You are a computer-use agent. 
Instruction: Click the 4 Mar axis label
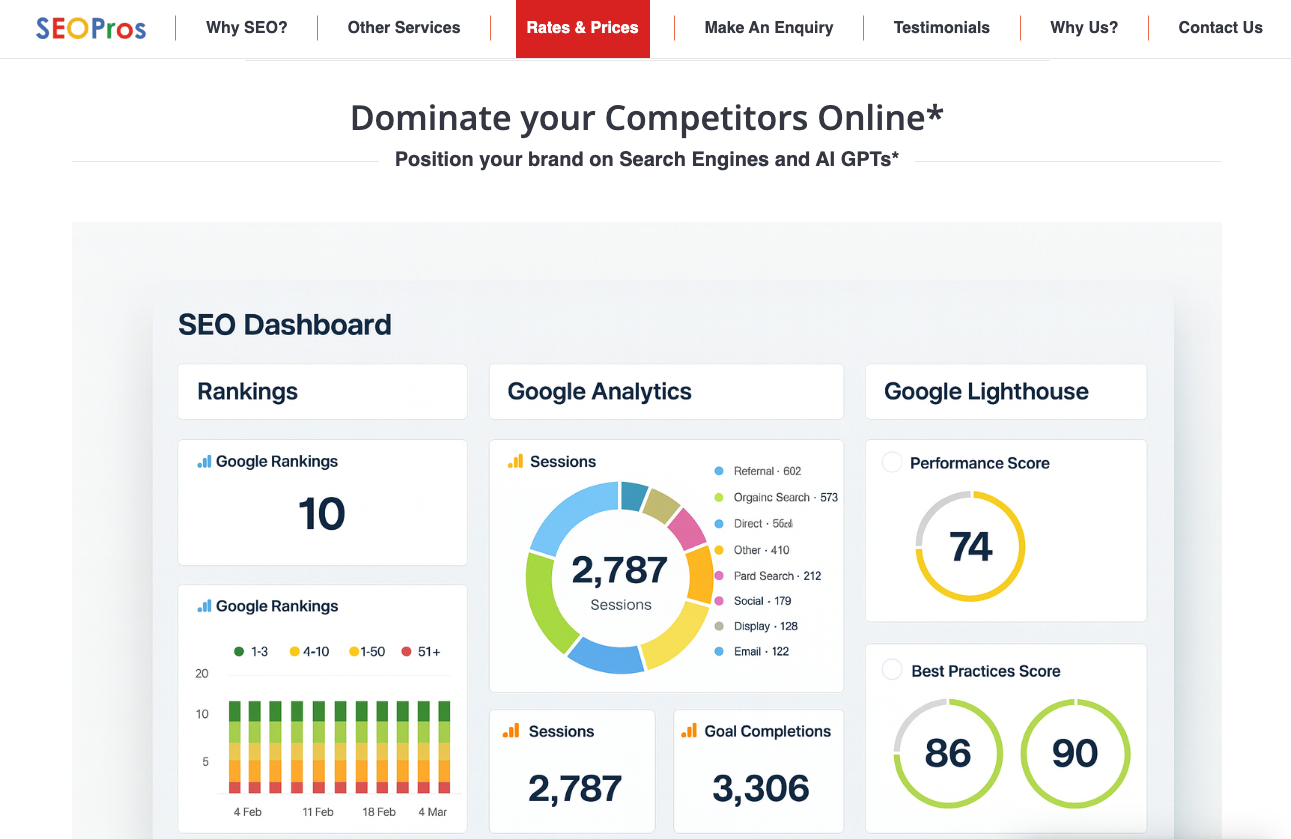tap(433, 812)
